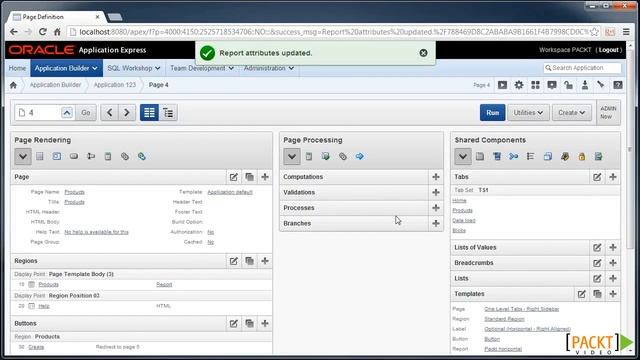Reload the browser page
The height and width of the screenshot is (360, 640).
point(42,32)
